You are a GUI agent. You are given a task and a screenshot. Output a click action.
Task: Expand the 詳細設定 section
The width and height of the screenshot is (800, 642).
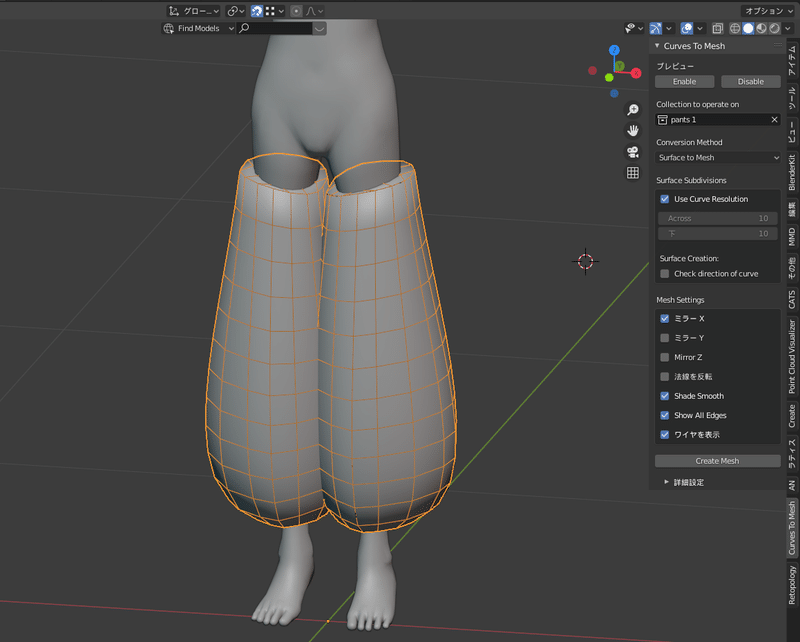pos(689,482)
